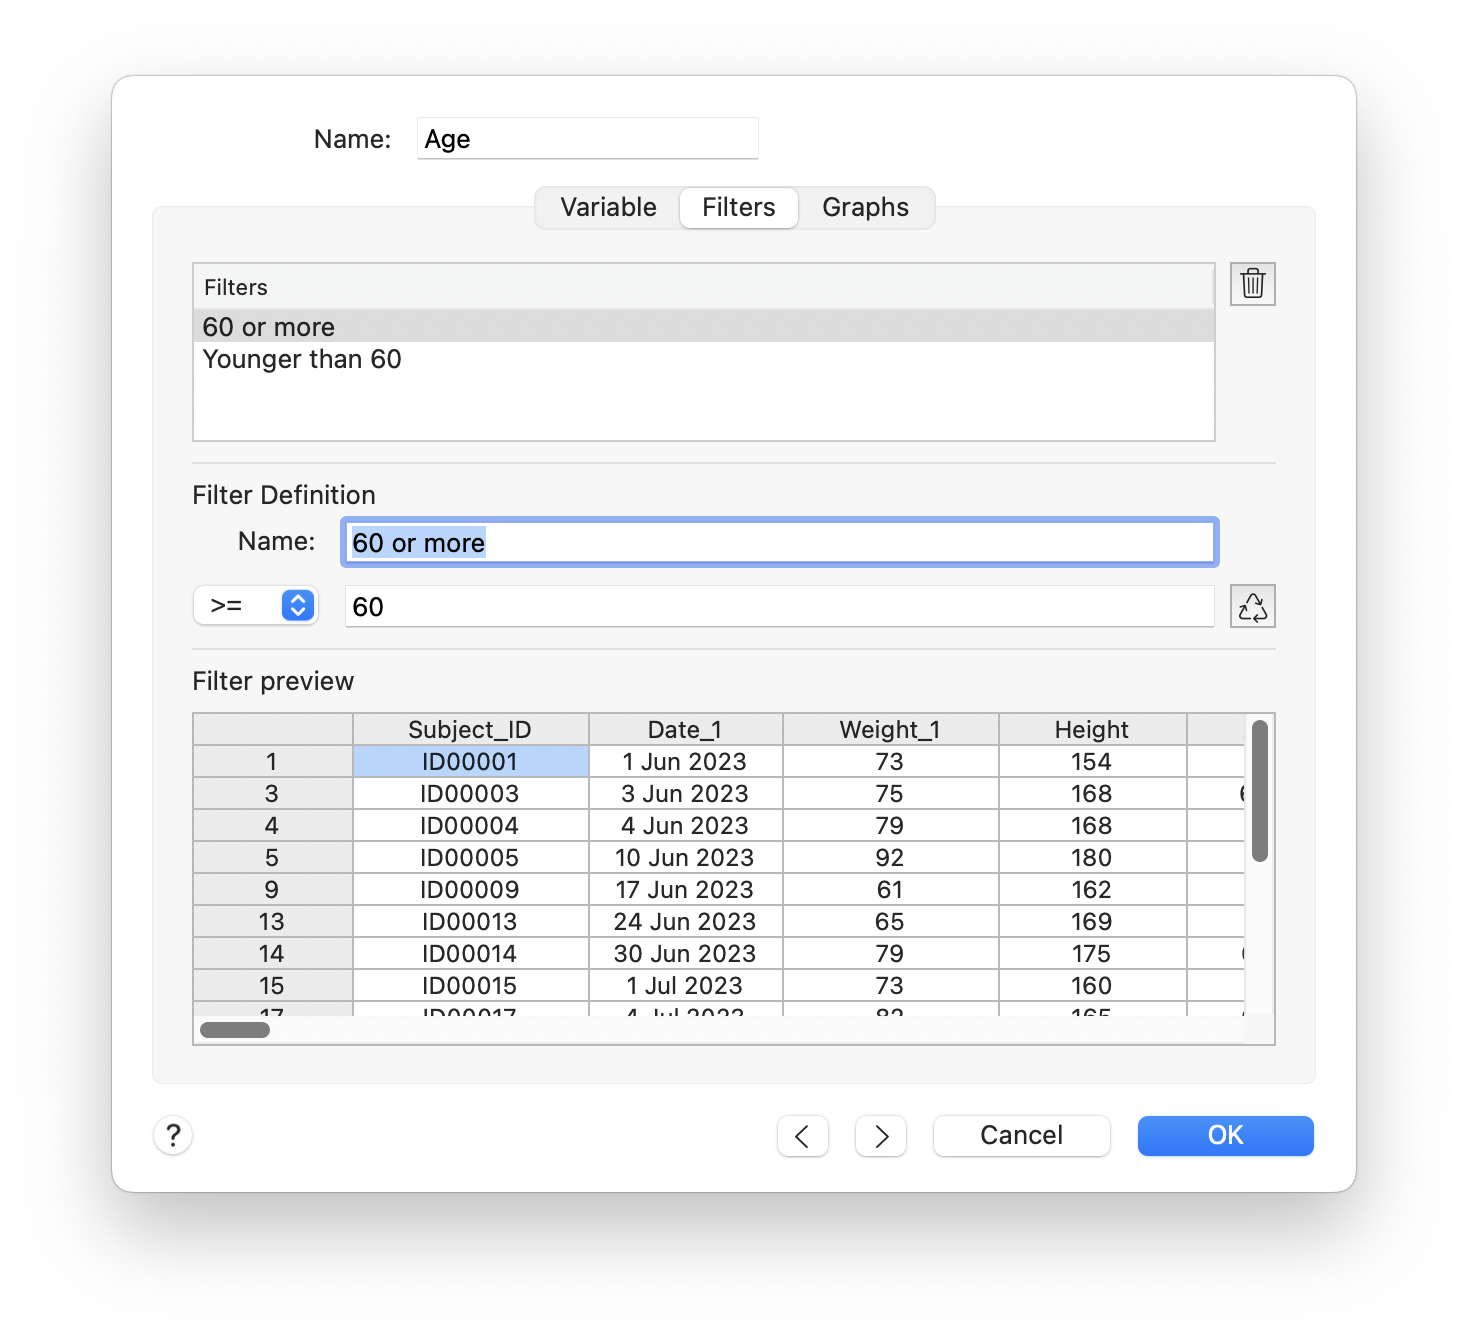Click the variable Name field containing Age
The height and width of the screenshot is (1340, 1468).
point(587,139)
